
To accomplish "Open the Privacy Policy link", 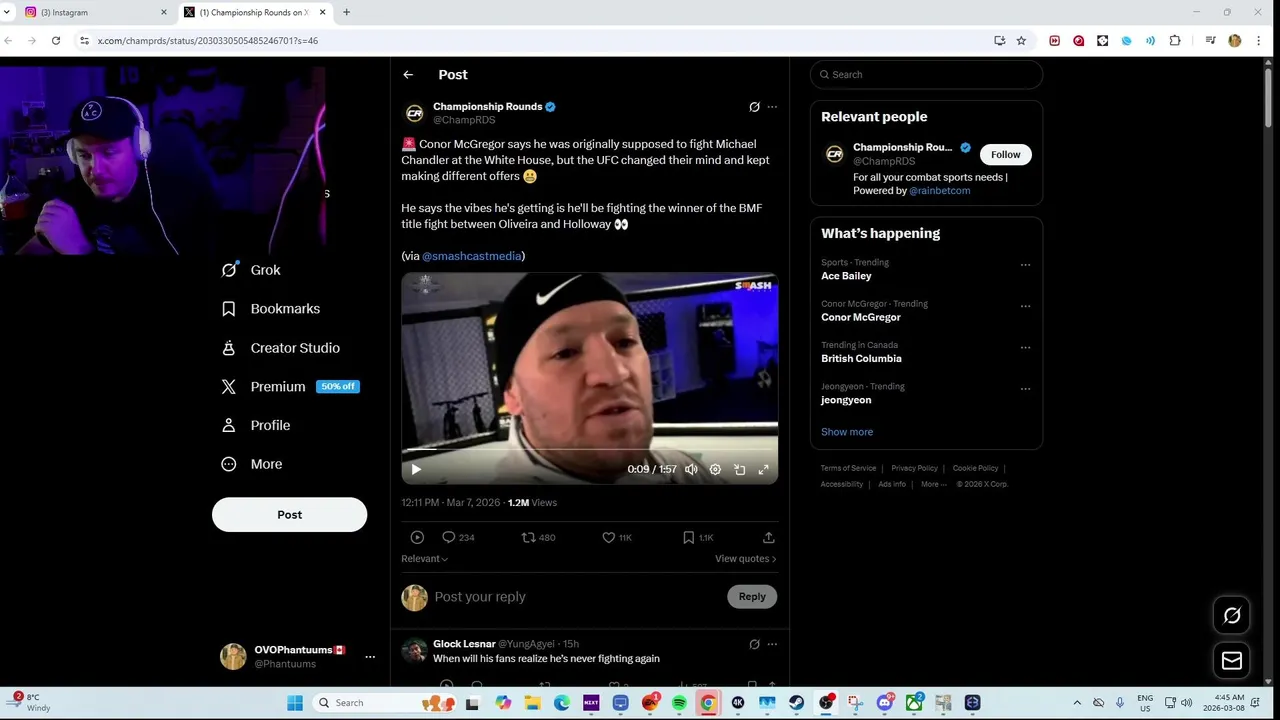I will [914, 468].
